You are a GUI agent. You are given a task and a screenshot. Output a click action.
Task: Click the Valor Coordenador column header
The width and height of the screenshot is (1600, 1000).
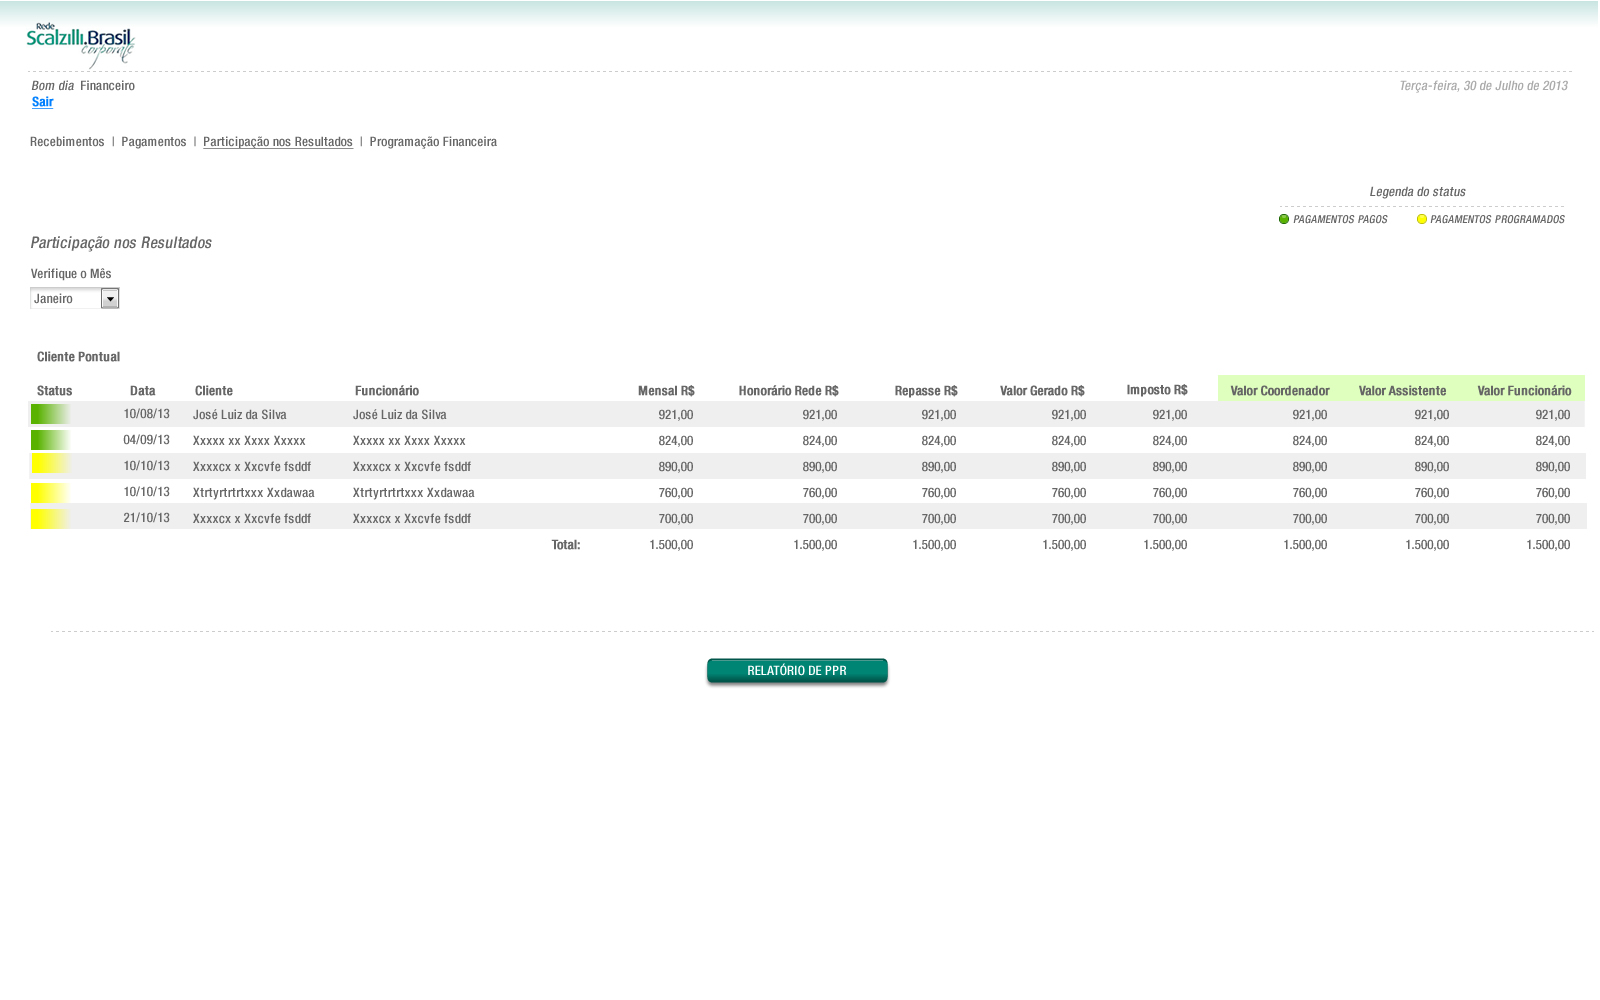(1279, 390)
